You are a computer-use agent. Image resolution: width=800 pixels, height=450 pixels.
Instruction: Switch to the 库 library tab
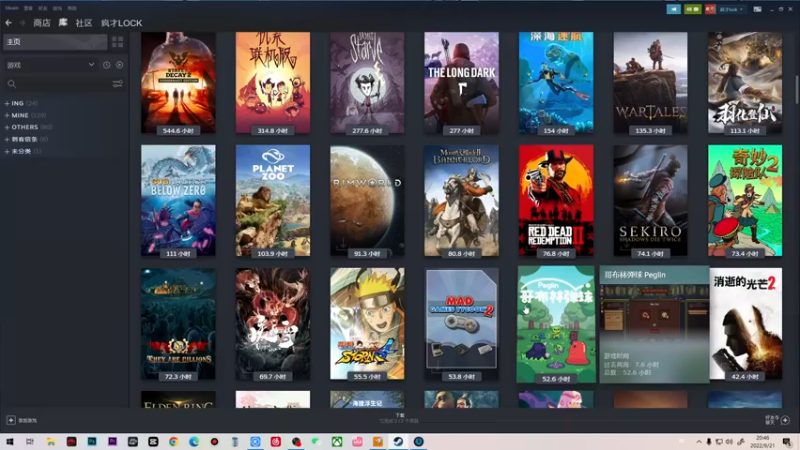pos(63,22)
